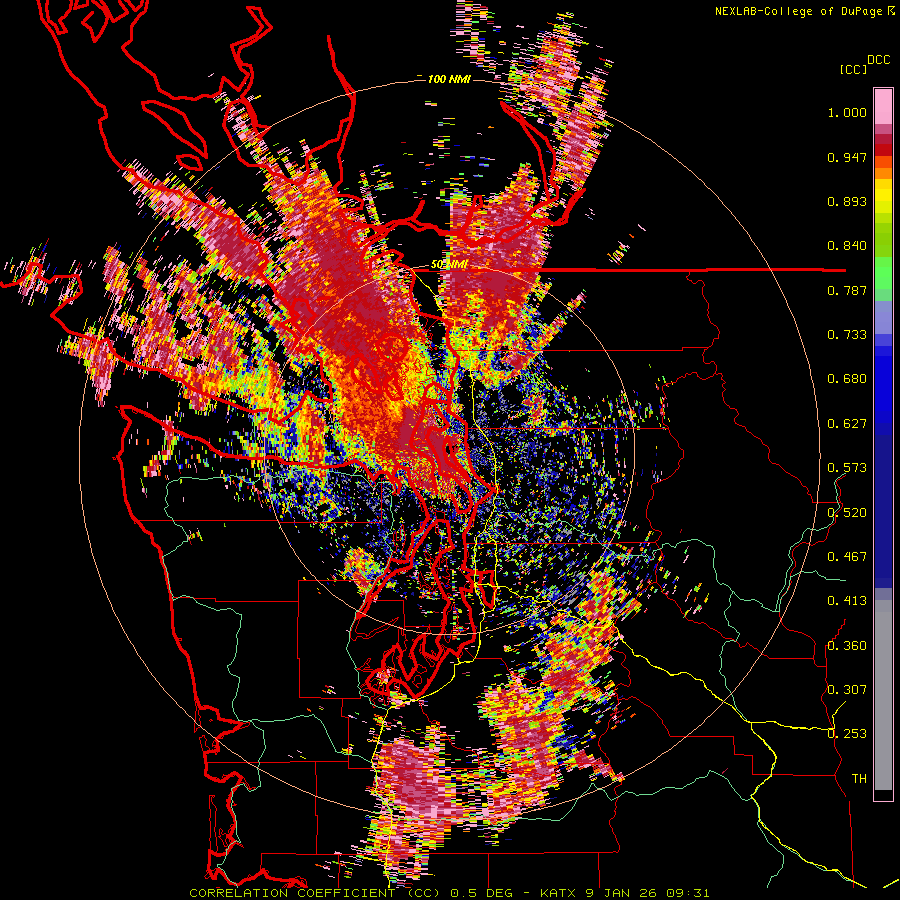Click the 100 NMI range ring label
The image size is (900, 900).
point(449,79)
